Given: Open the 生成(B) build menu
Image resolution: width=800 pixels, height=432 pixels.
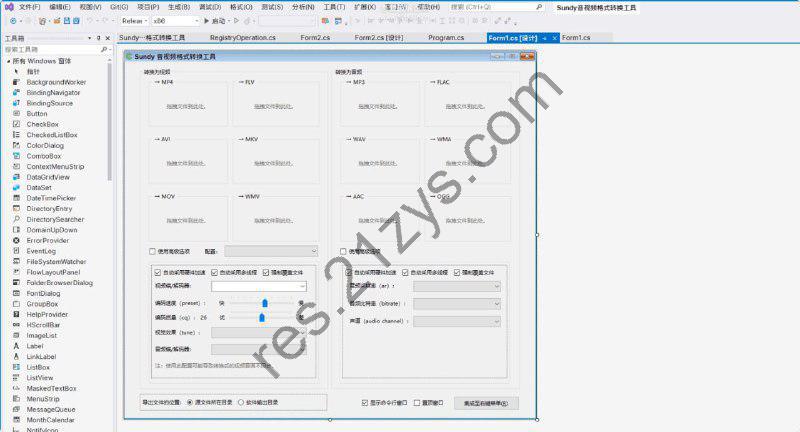Looking at the screenshot, I should [x=179, y=7].
